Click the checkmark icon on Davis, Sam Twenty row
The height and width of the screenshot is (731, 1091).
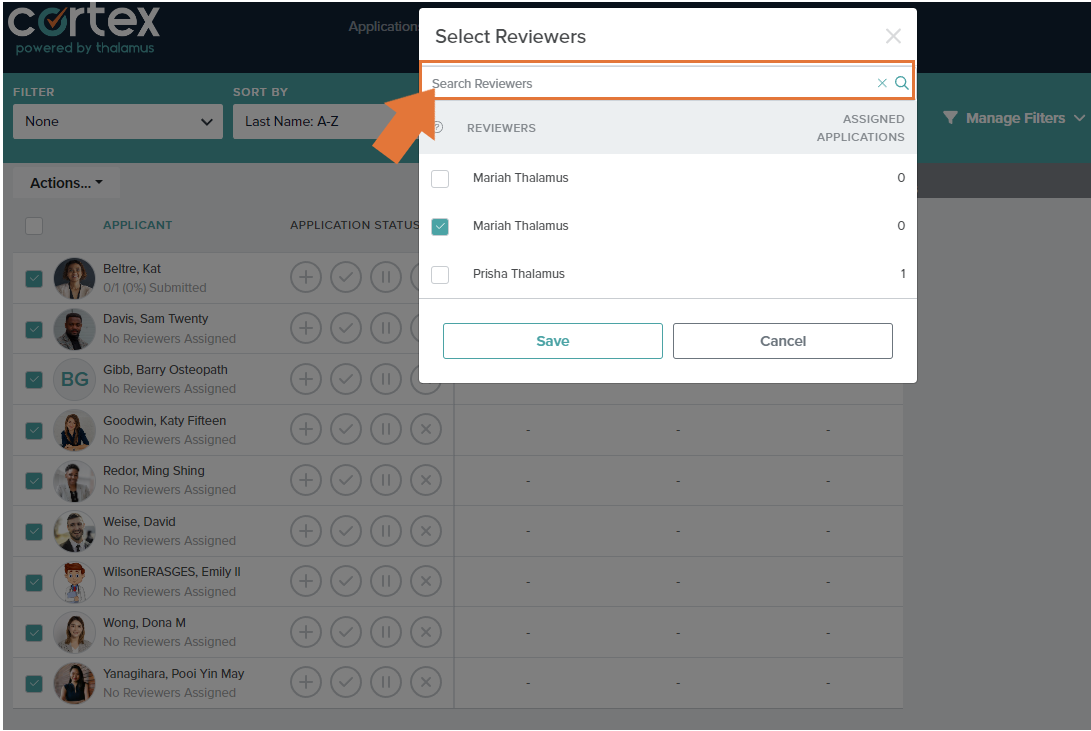pyautogui.click(x=346, y=327)
